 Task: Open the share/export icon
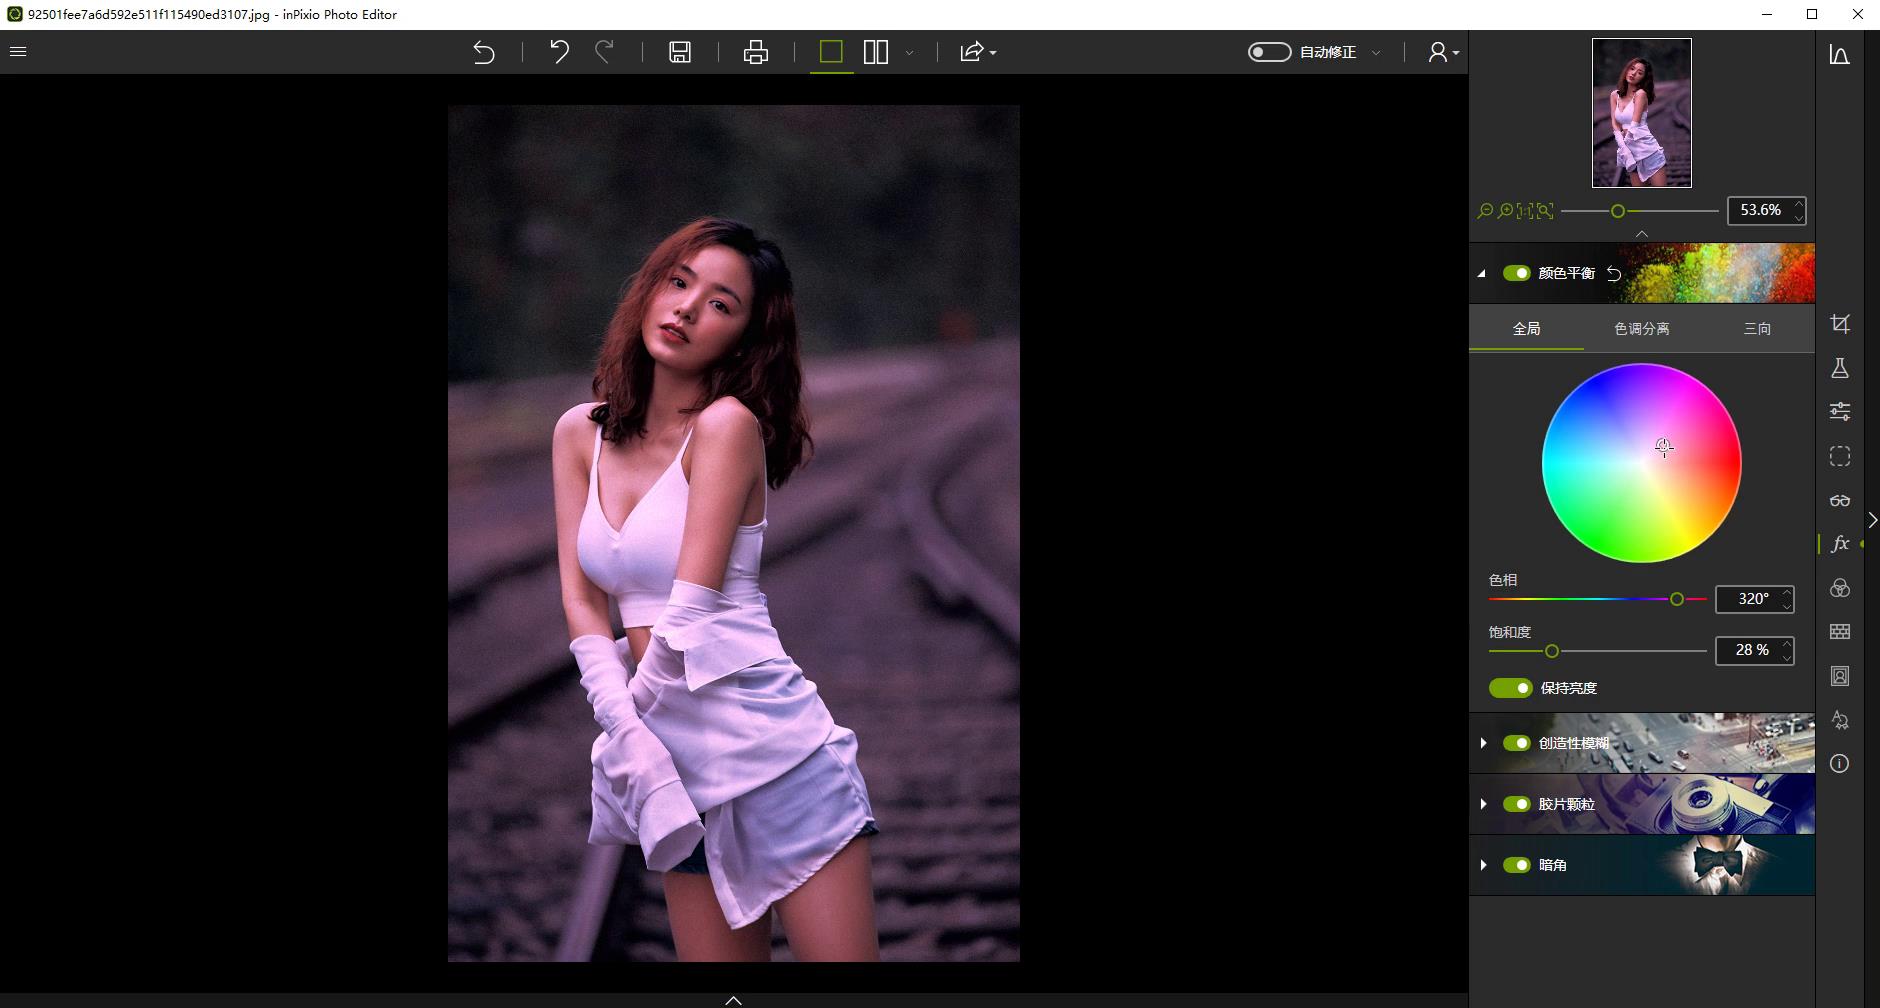tap(972, 52)
